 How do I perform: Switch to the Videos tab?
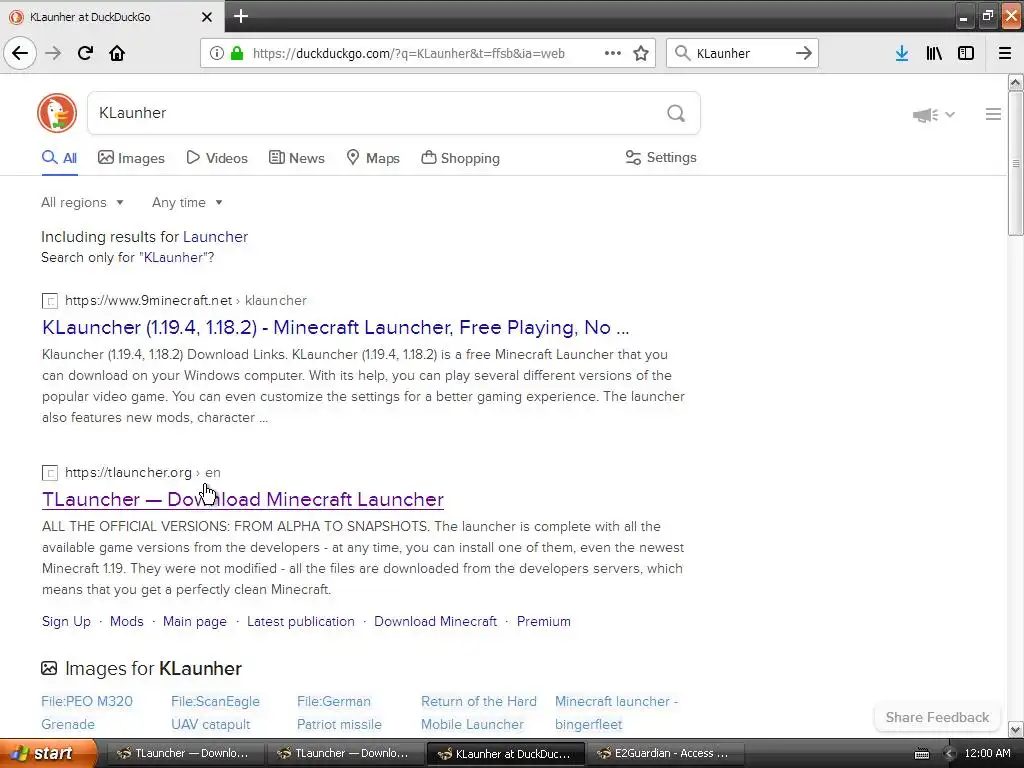[x=217, y=158]
